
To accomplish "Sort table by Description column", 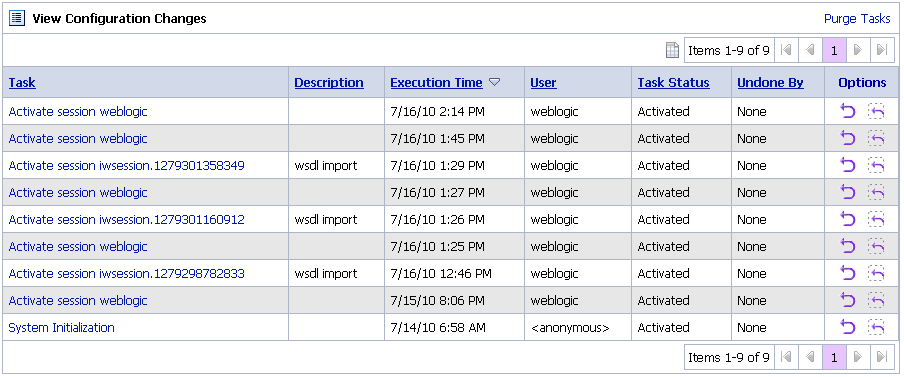I will click(329, 82).
